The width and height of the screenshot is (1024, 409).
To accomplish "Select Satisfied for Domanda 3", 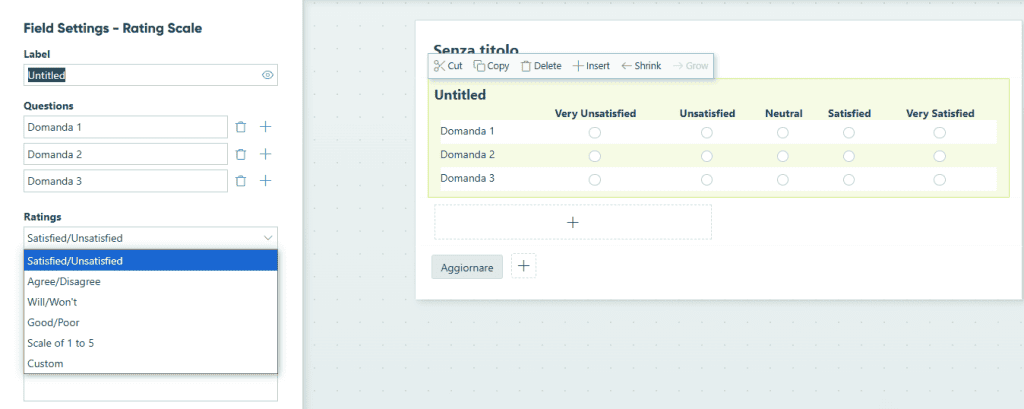I will [x=849, y=180].
